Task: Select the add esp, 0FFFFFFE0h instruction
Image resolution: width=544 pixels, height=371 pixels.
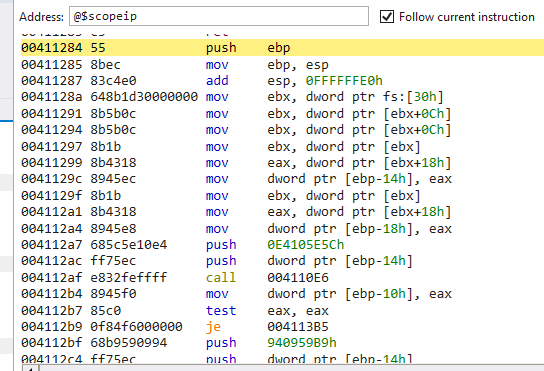Action: (282, 81)
